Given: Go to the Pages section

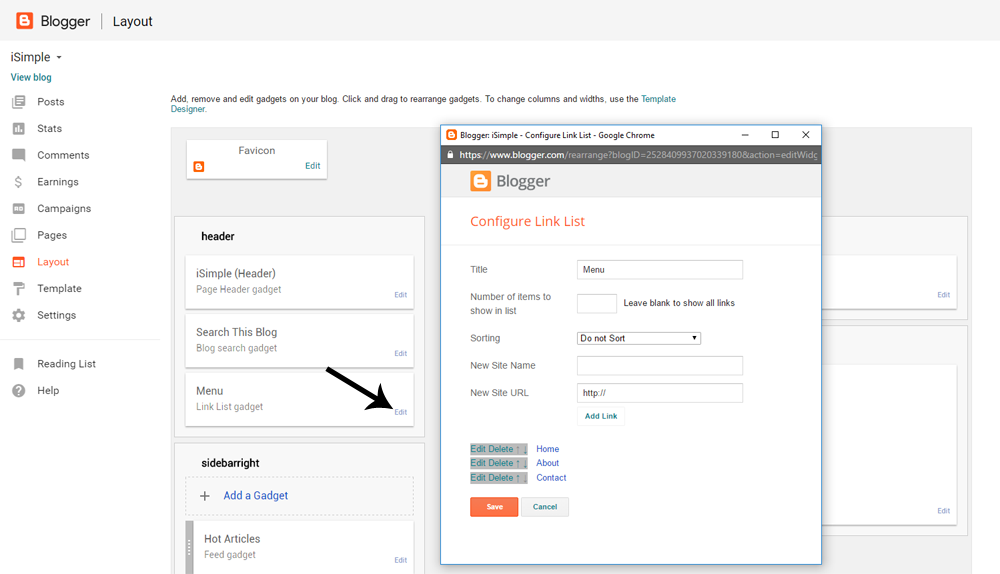Looking at the screenshot, I should tap(52, 235).
